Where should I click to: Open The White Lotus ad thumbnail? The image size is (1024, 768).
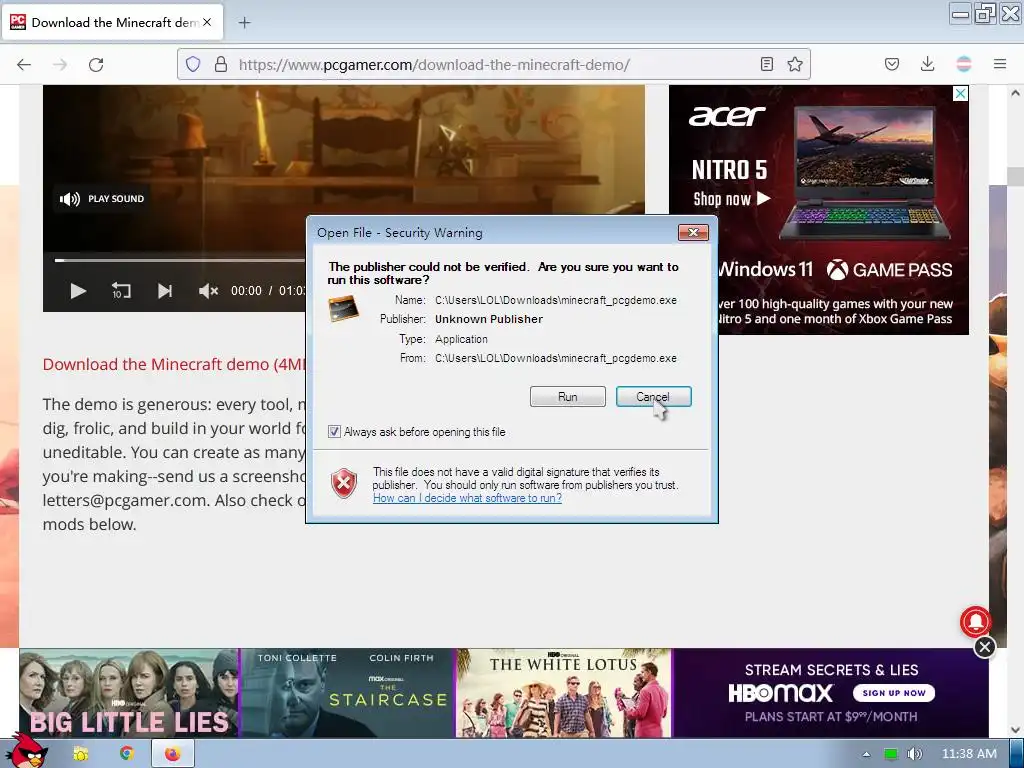pyautogui.click(x=564, y=693)
